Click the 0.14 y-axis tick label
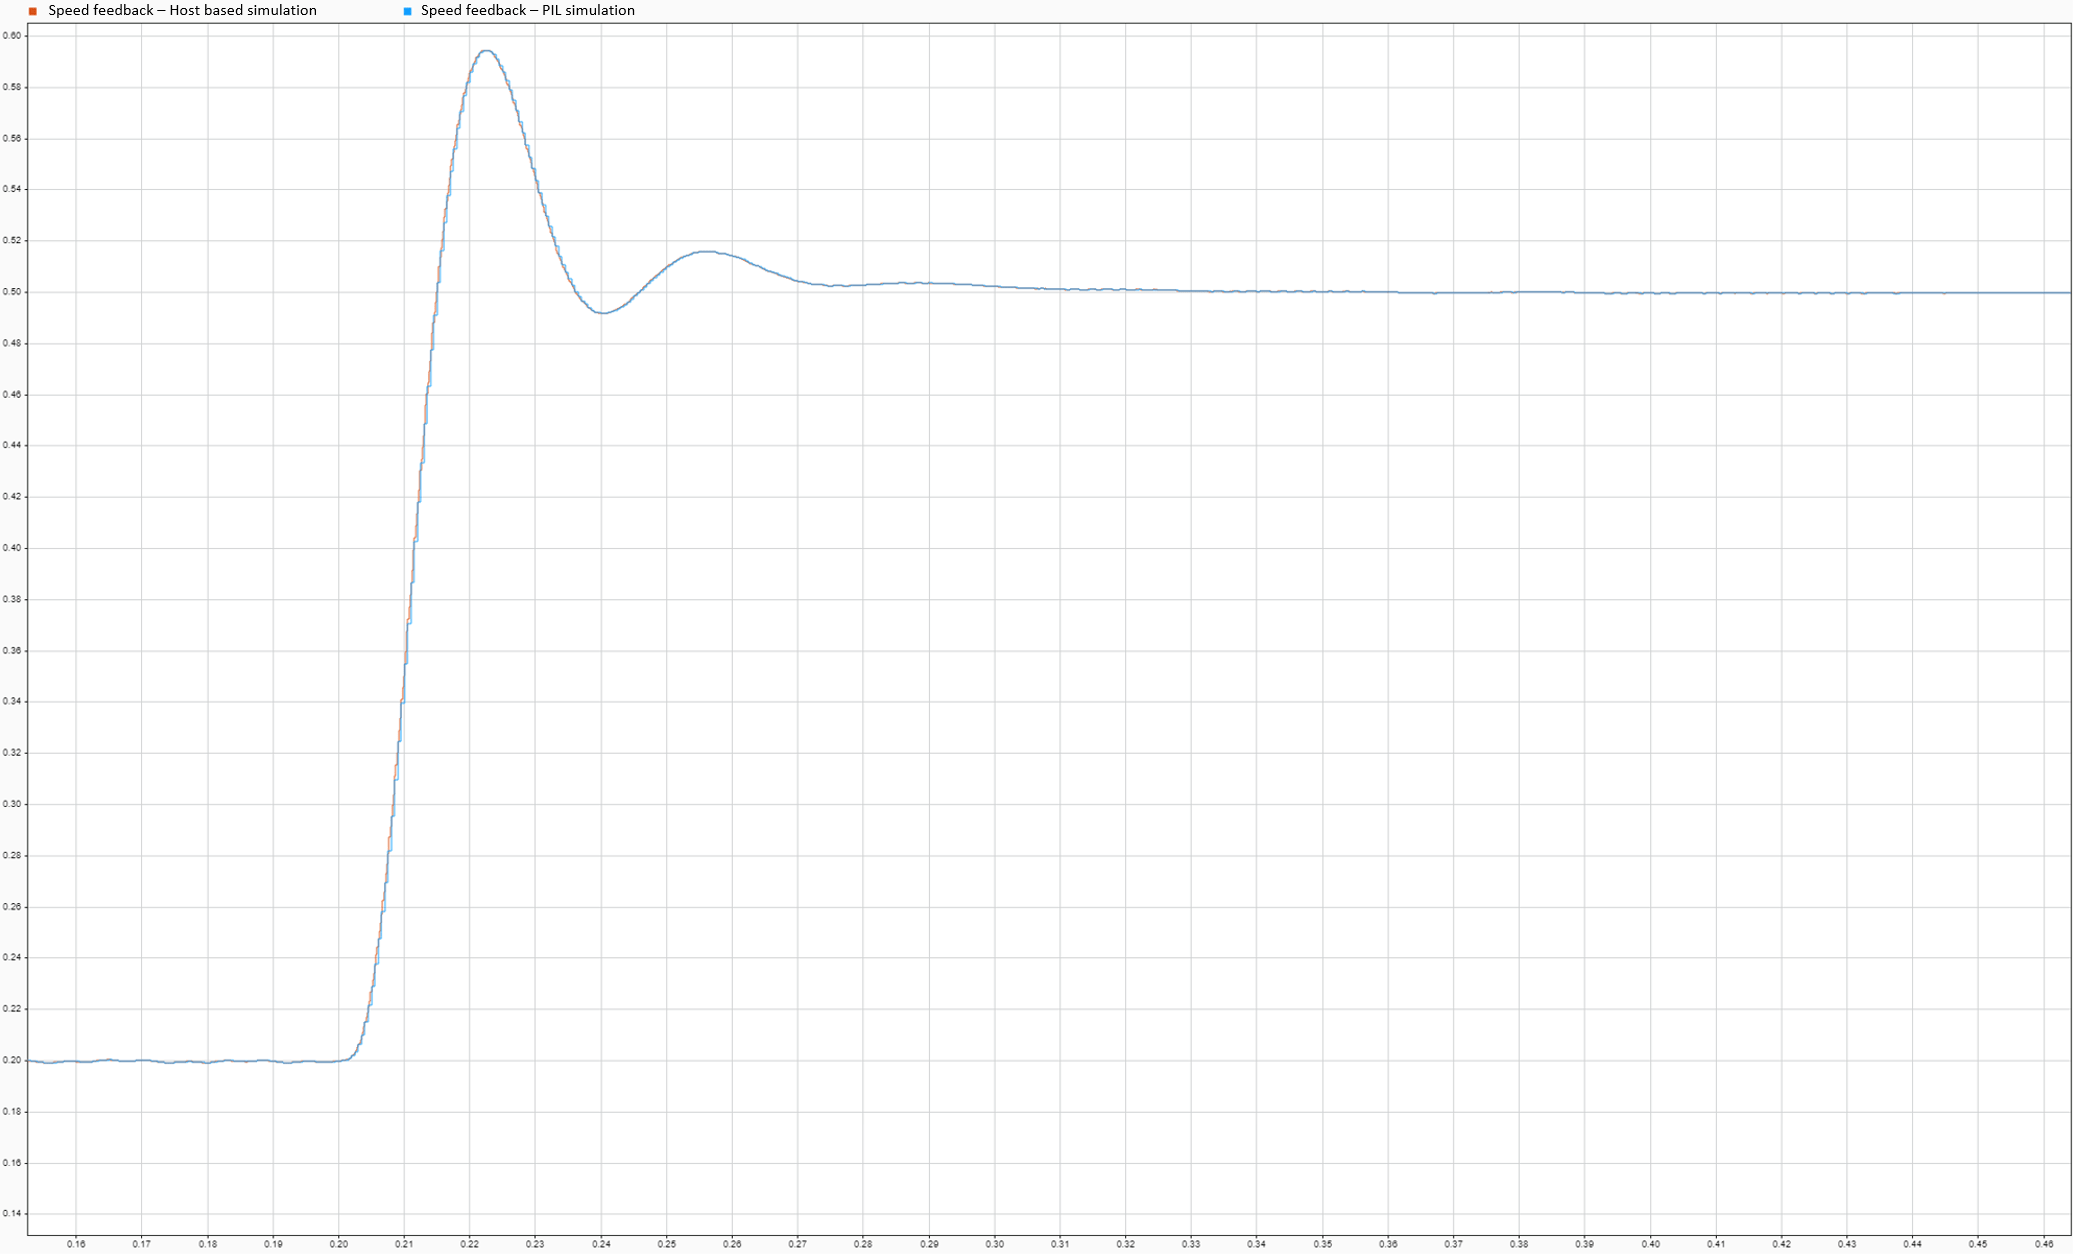Image resolution: width=2076 pixels, height=1256 pixels. [x=12, y=1214]
